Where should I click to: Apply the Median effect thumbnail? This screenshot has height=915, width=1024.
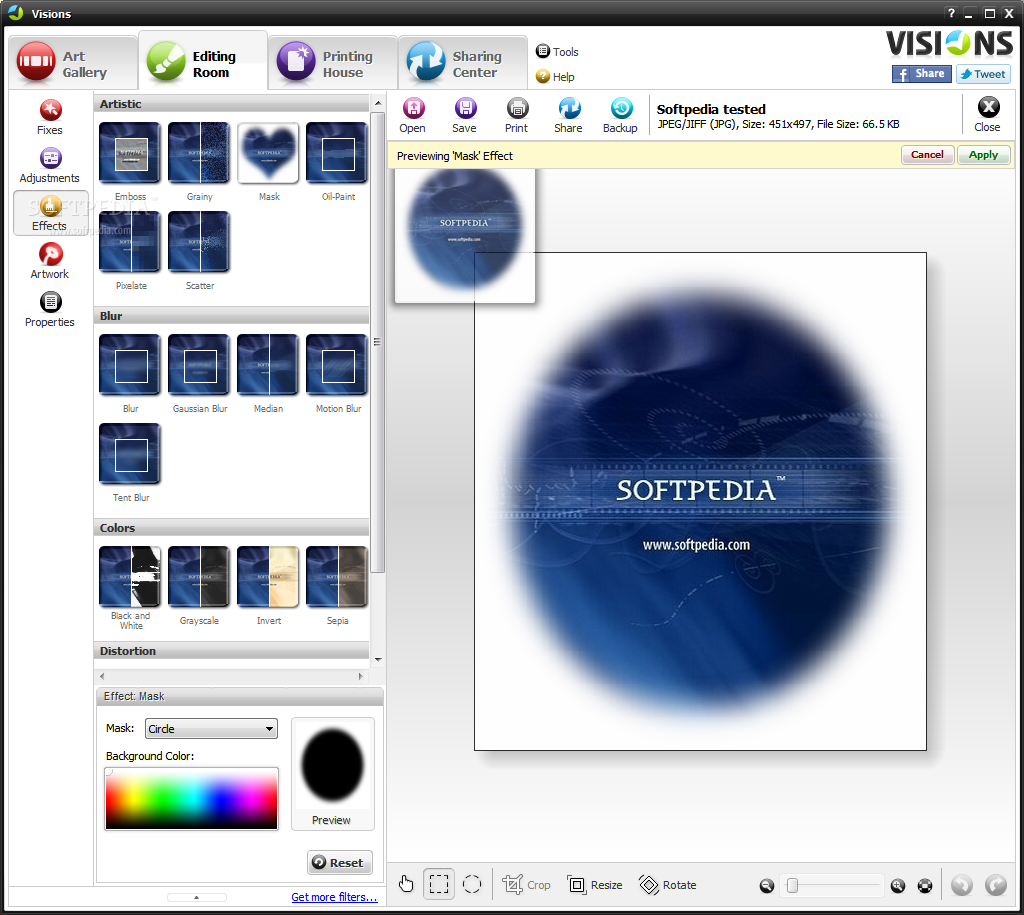(x=268, y=365)
